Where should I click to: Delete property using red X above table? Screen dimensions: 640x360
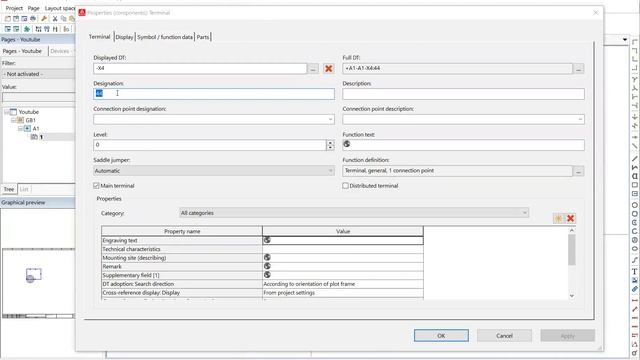pos(571,218)
